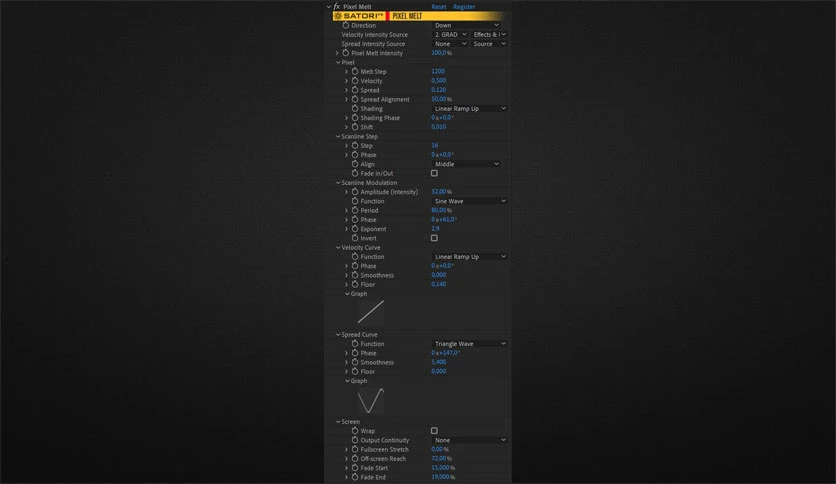Expand the Melt Step property arrow

point(347,71)
